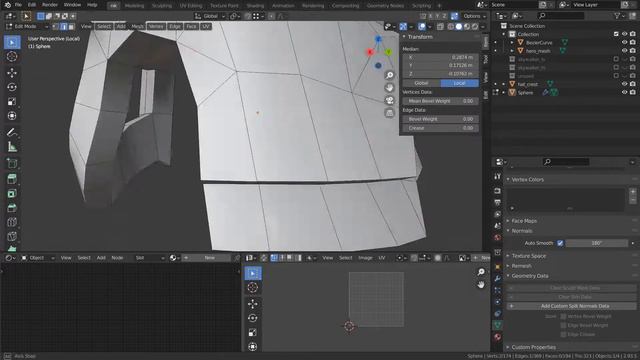Open the File menu
The height and width of the screenshot is (360, 640).
point(18,5)
